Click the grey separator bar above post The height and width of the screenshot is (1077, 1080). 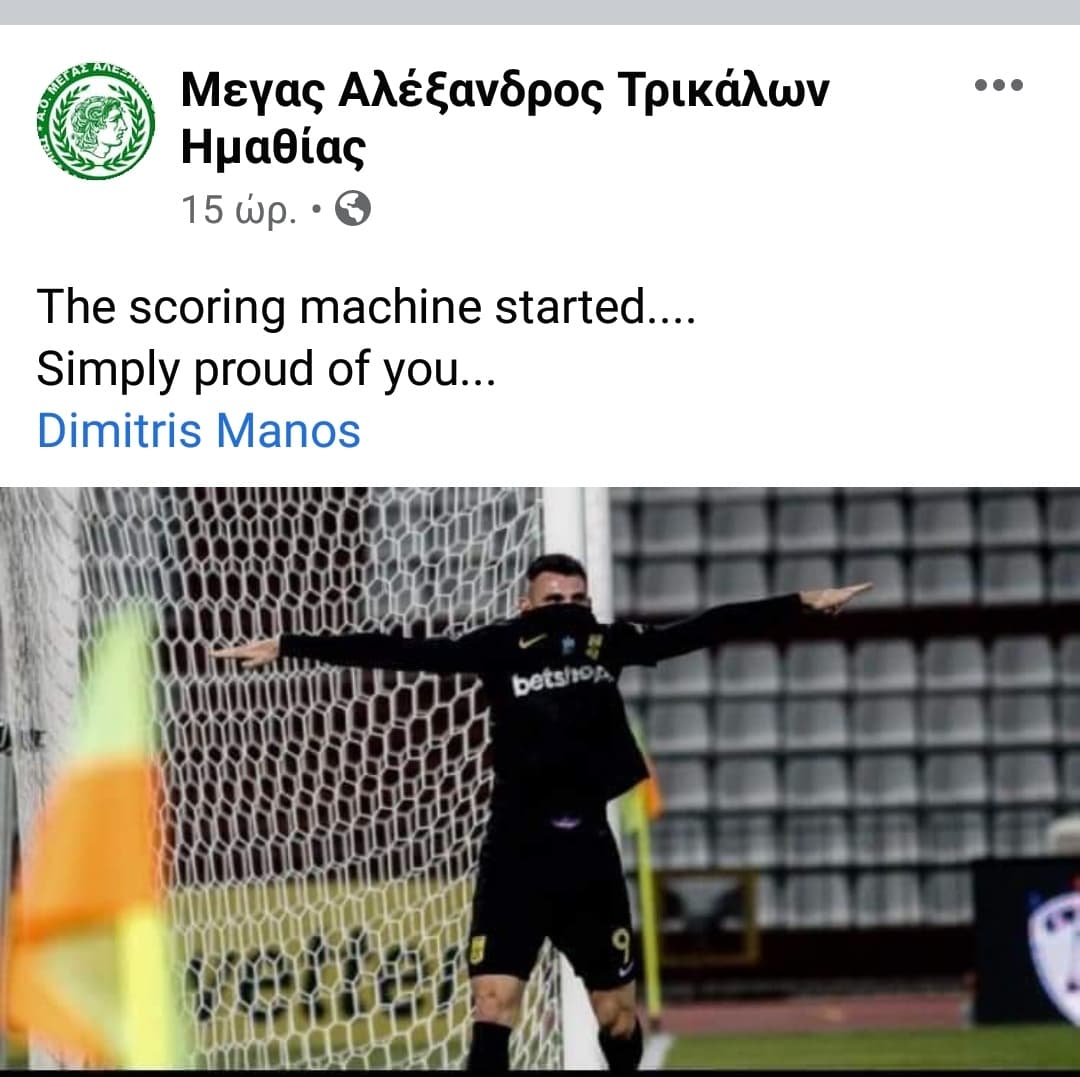point(540,12)
